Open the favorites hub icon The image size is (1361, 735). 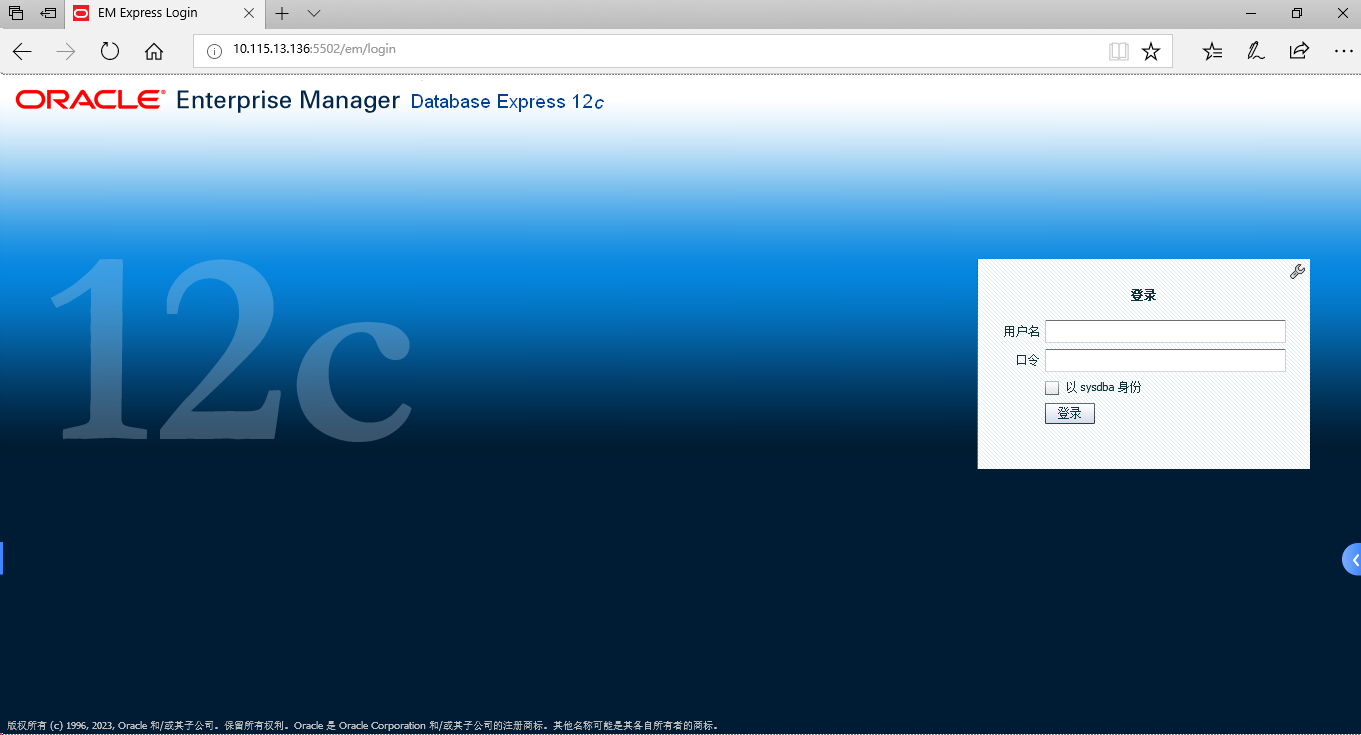point(1212,51)
